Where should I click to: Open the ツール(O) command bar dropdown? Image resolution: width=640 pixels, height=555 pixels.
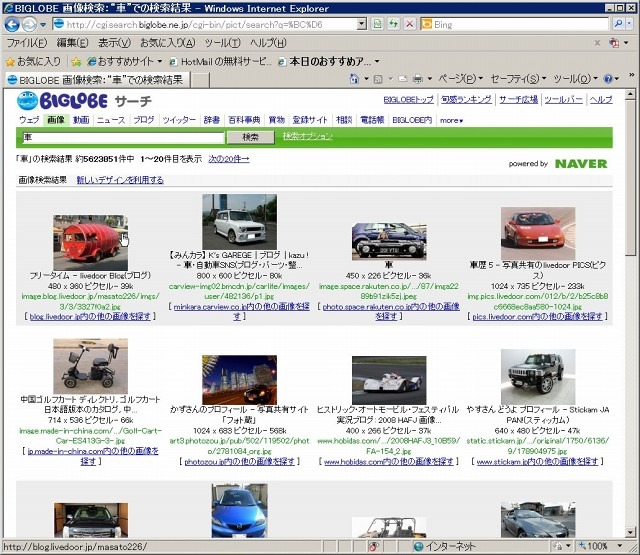click(575, 79)
